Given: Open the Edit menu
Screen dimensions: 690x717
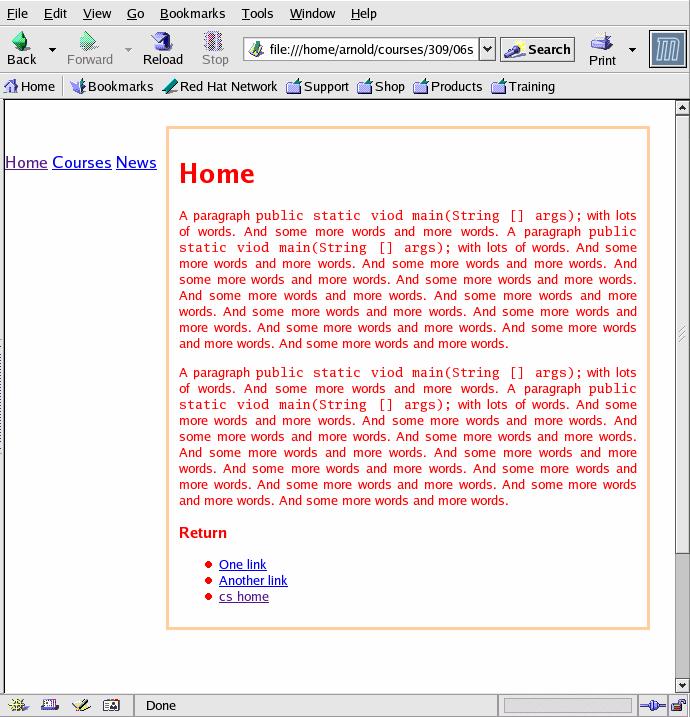Looking at the screenshot, I should [55, 14].
